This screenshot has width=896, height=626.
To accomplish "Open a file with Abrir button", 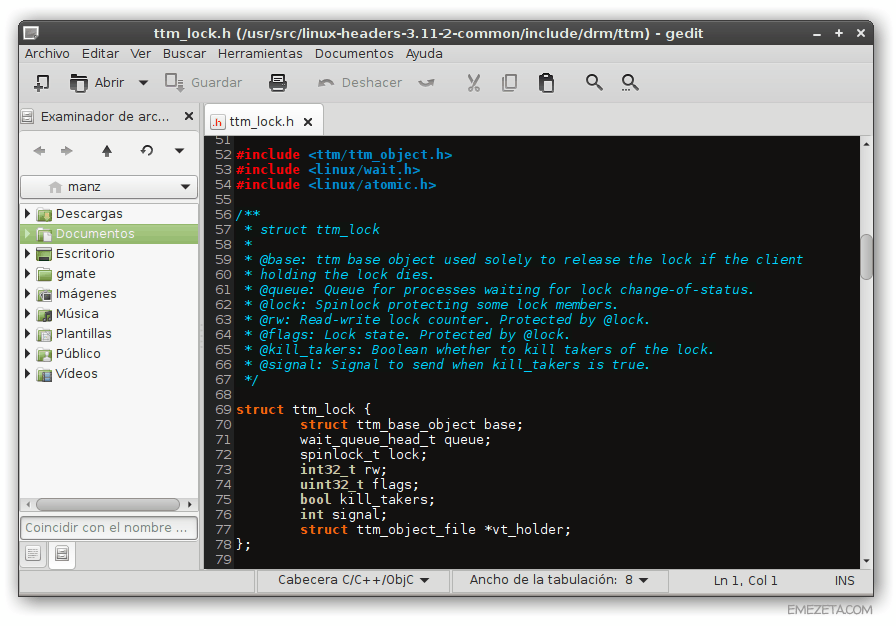I will [96, 83].
